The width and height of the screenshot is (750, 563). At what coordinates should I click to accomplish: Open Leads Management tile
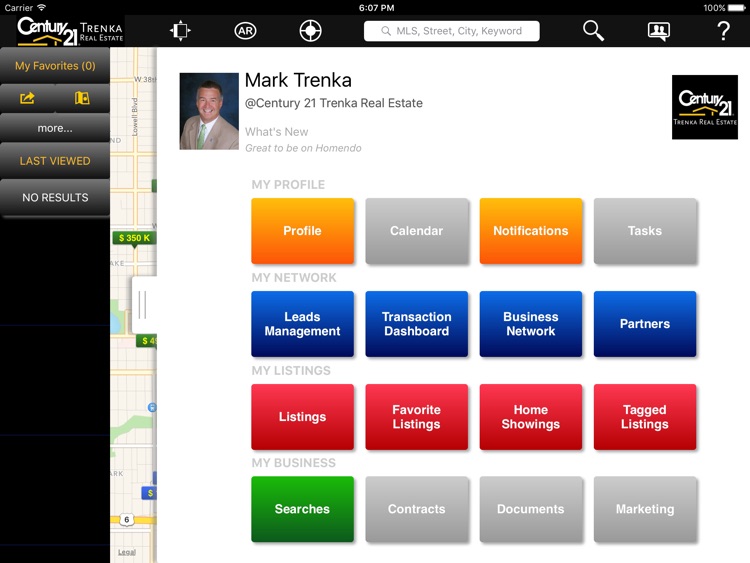pos(302,324)
